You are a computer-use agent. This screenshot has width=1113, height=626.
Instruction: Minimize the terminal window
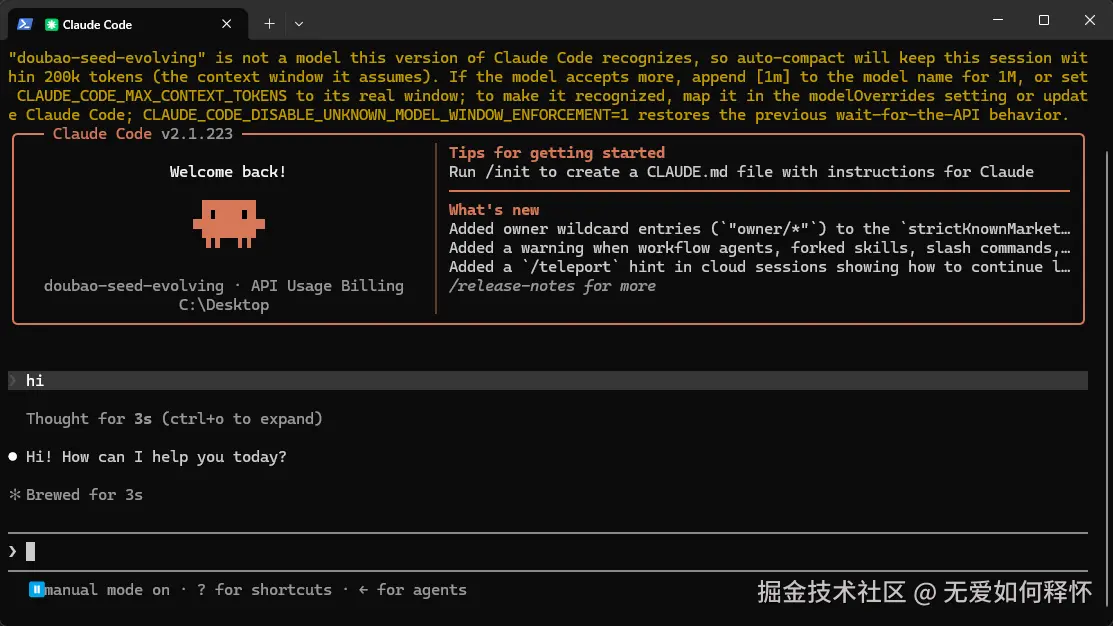[998, 20]
